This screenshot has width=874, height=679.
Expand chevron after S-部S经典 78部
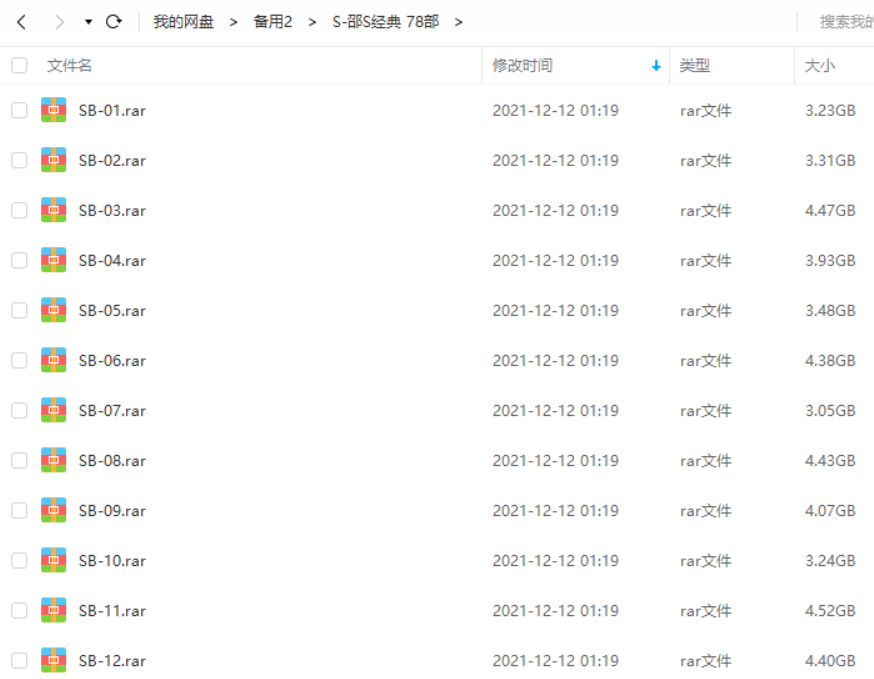click(x=459, y=22)
